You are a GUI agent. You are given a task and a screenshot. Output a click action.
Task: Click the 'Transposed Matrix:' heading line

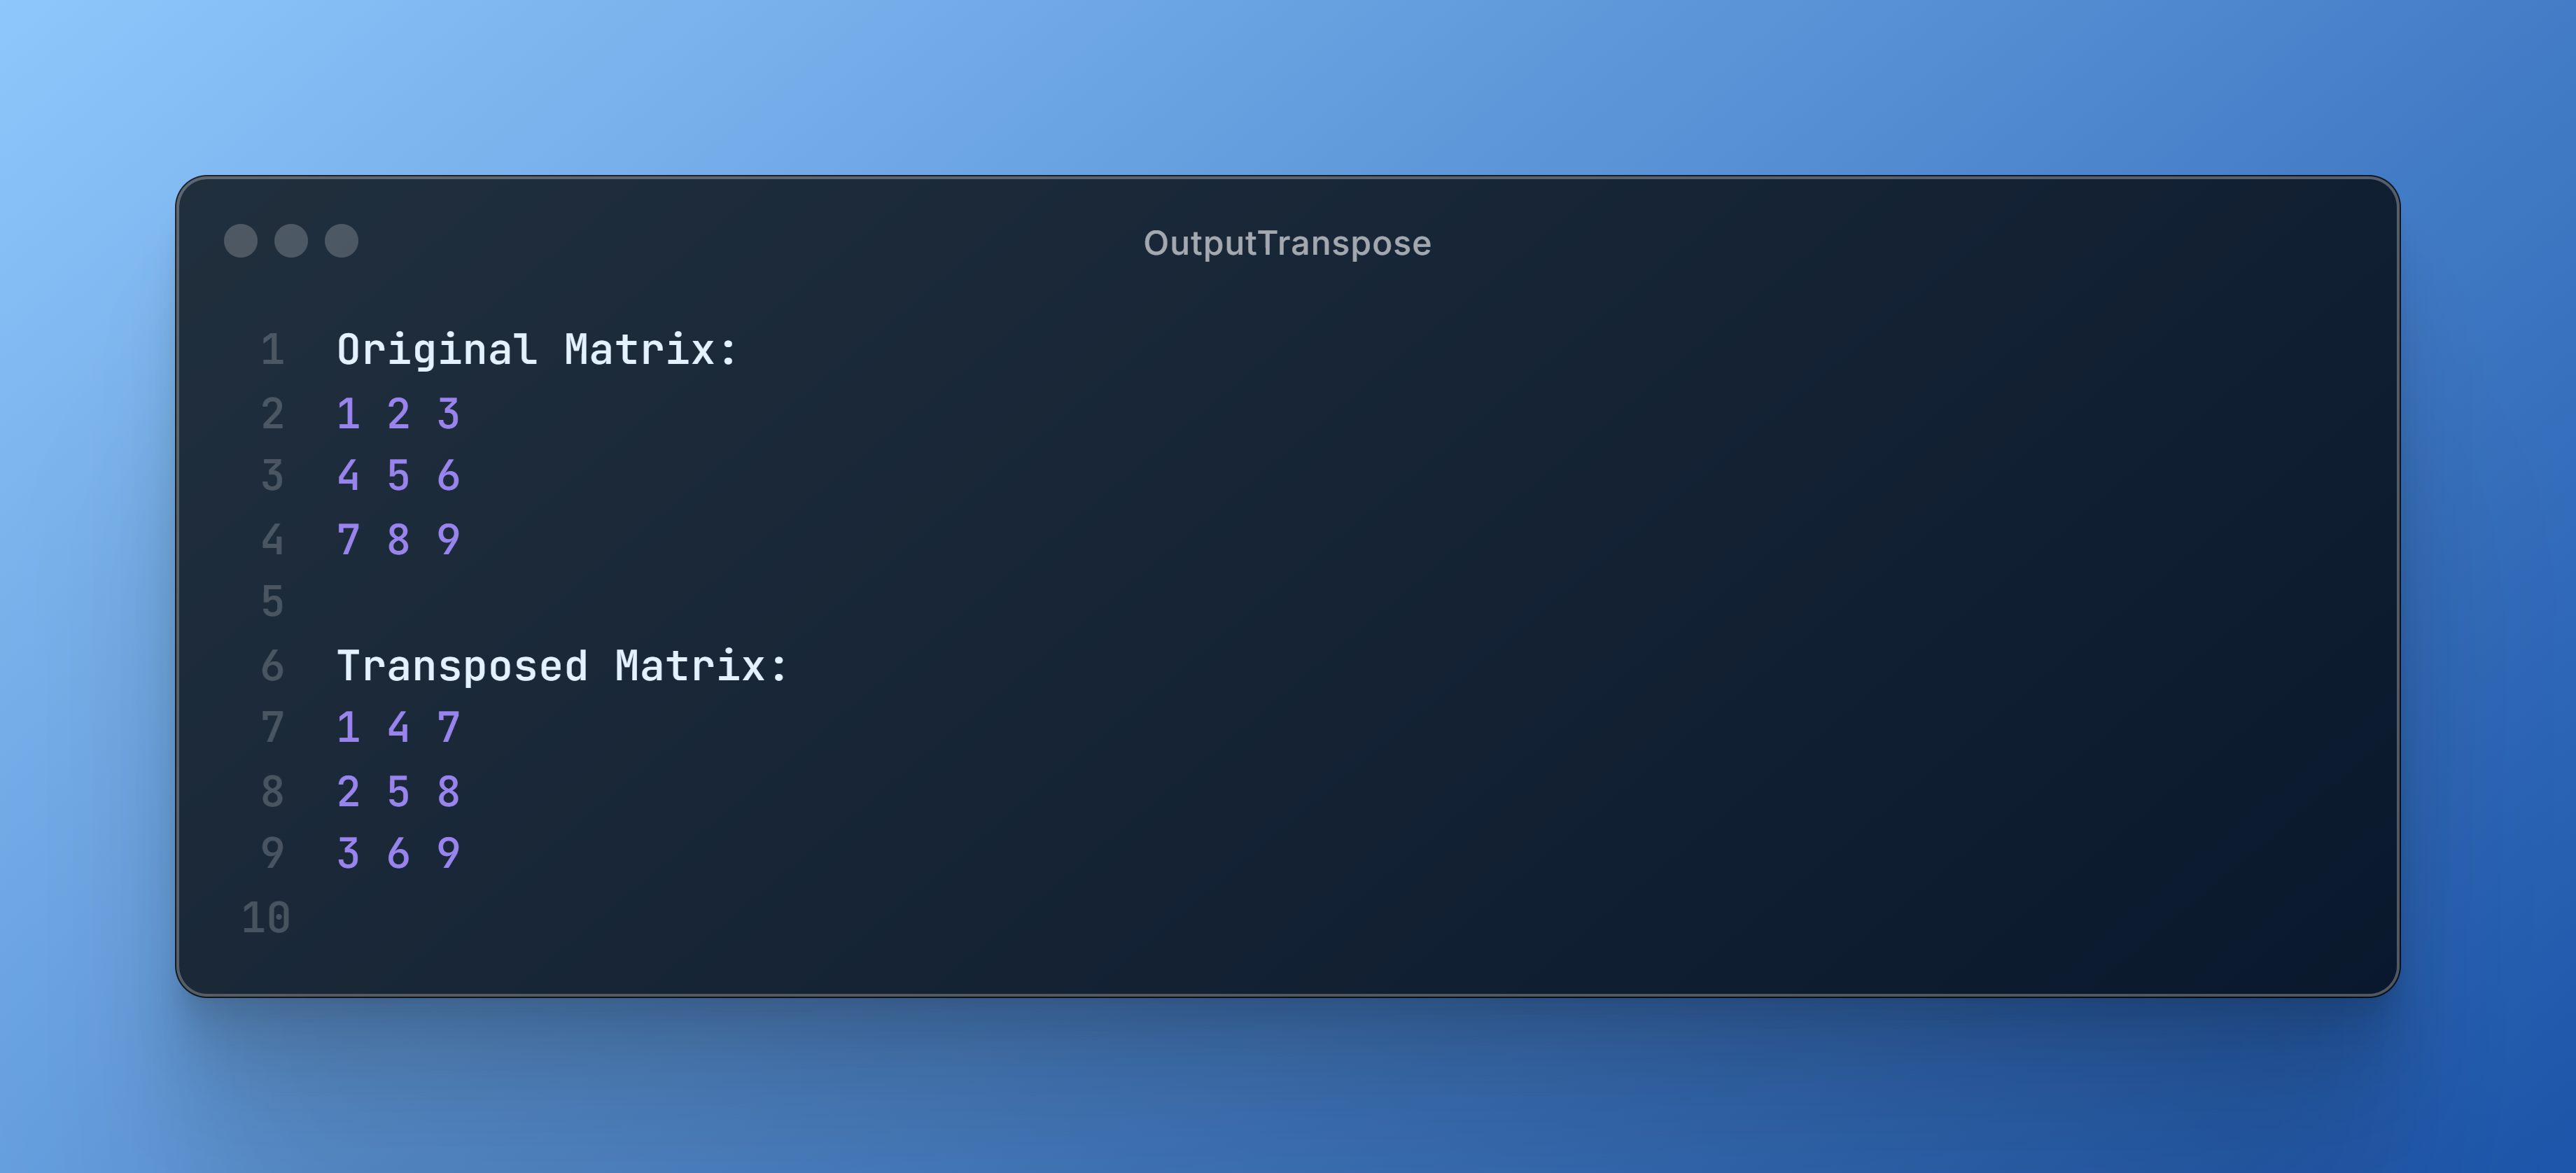click(x=562, y=666)
